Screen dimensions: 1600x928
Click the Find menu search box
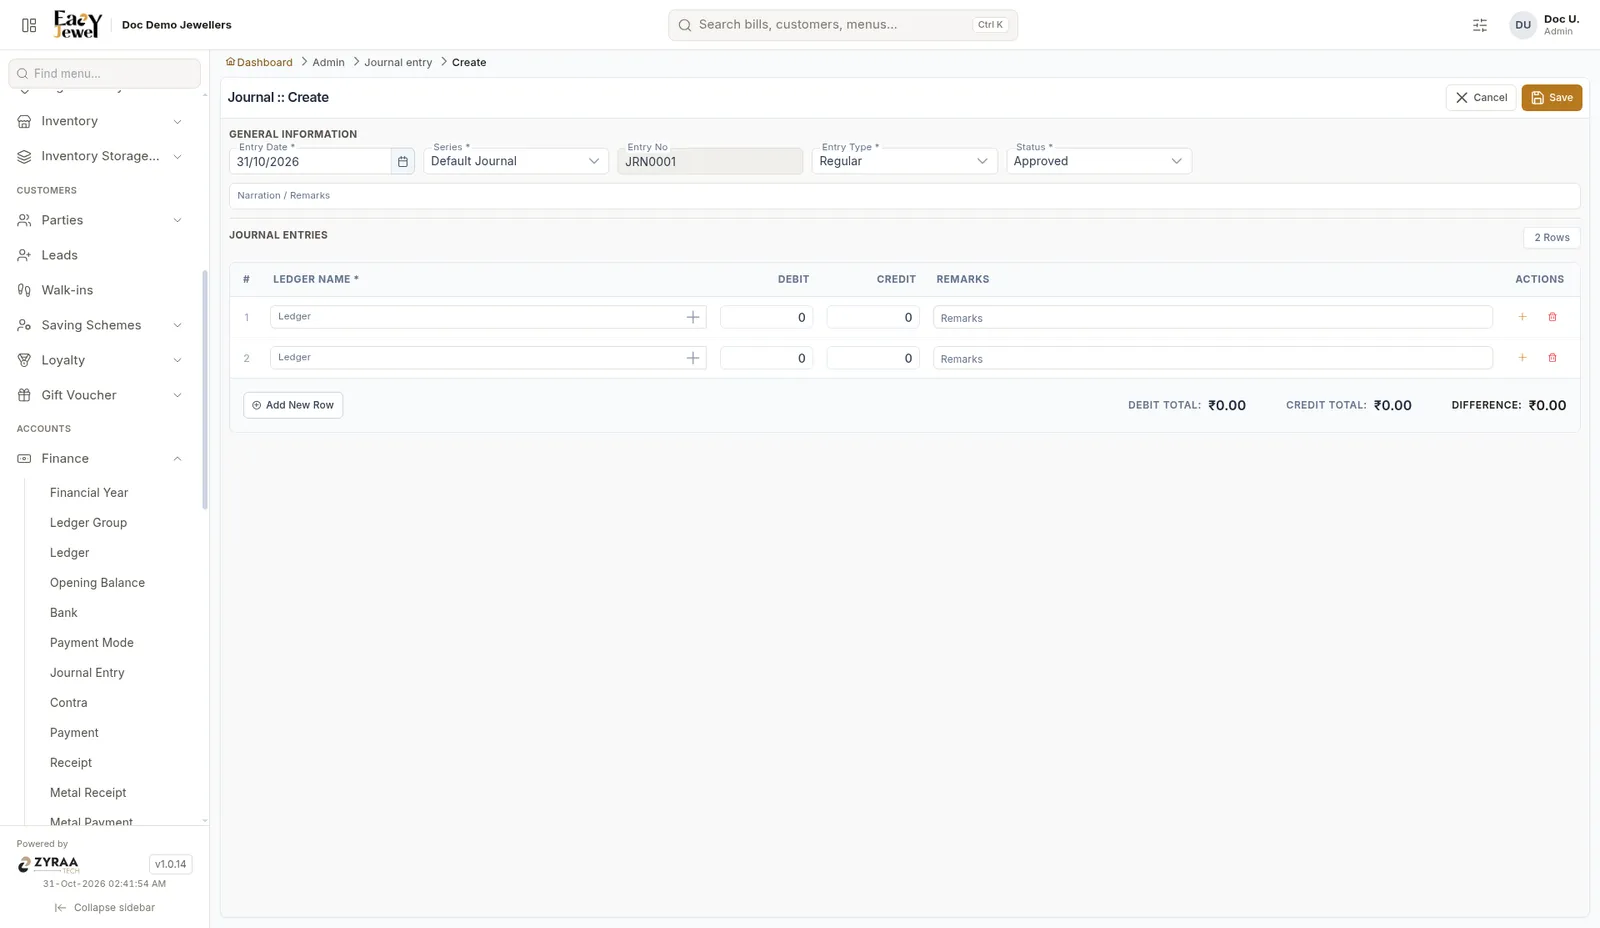click(x=105, y=73)
